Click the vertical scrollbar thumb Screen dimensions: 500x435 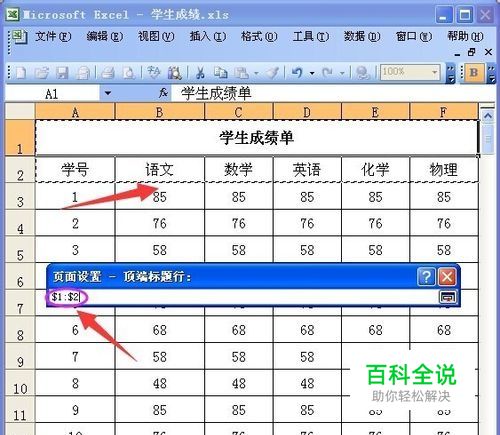[488, 139]
